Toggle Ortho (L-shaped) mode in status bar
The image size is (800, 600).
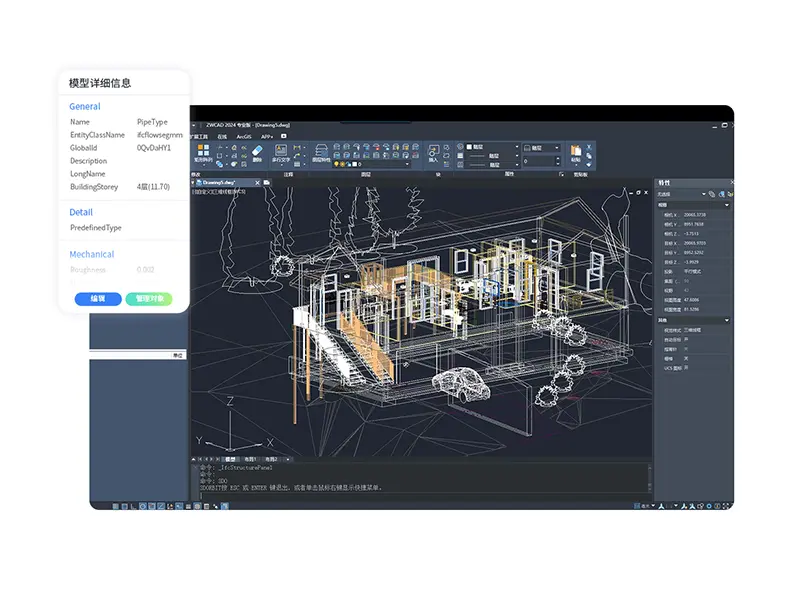133,506
